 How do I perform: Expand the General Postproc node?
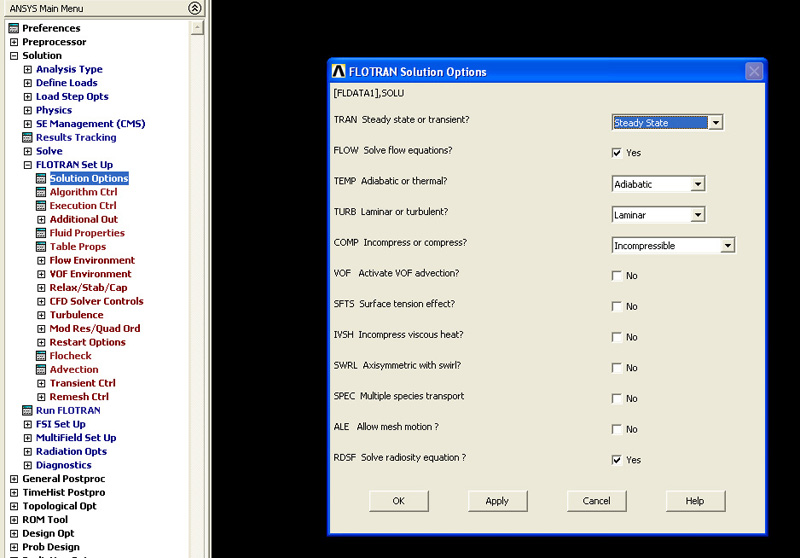click(14, 479)
